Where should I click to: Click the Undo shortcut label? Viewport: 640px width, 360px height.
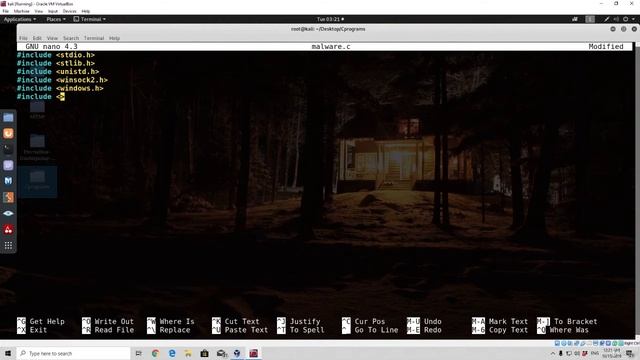(433, 322)
